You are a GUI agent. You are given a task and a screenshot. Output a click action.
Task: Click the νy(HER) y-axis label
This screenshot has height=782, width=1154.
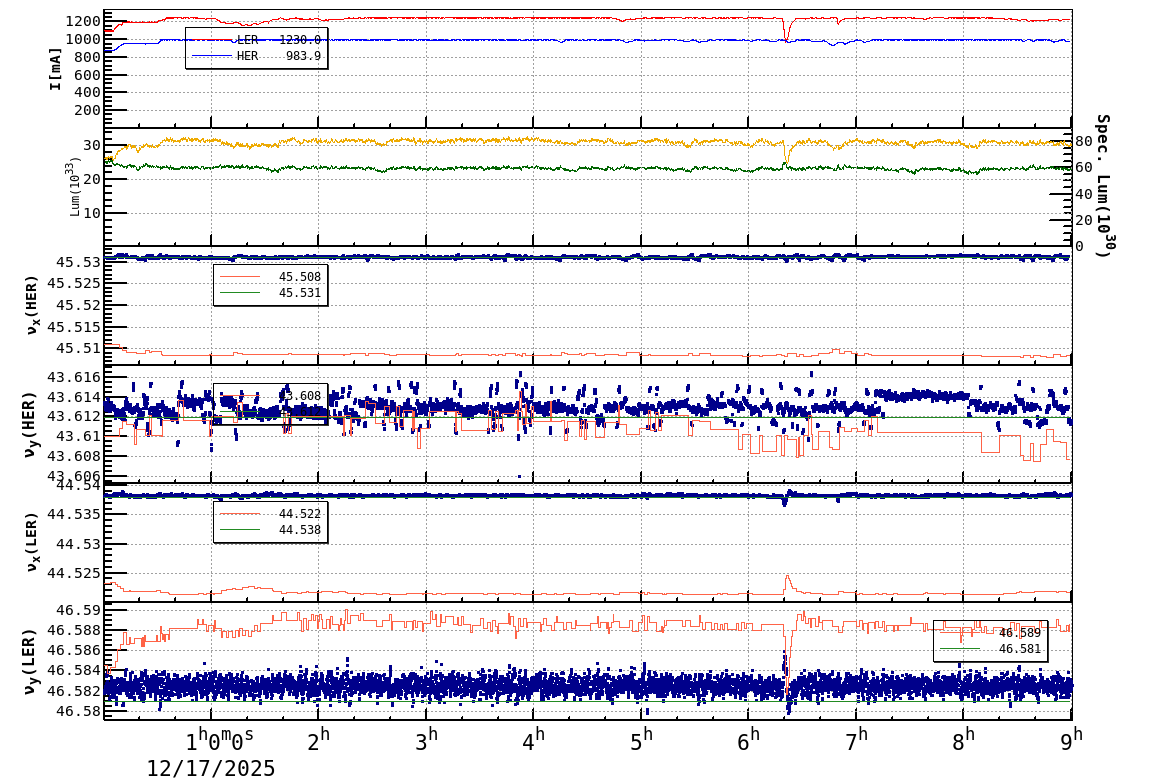(x=30, y=423)
